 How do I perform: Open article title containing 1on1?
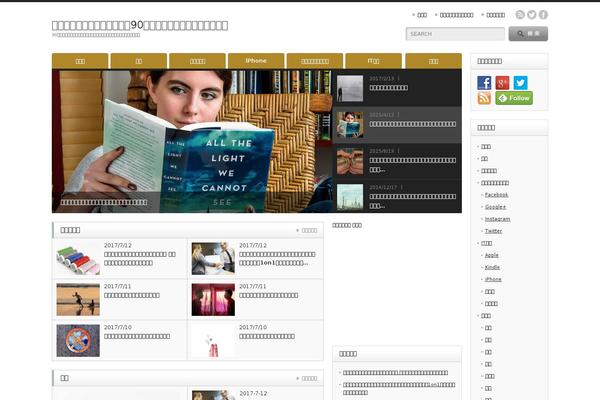coord(277,259)
